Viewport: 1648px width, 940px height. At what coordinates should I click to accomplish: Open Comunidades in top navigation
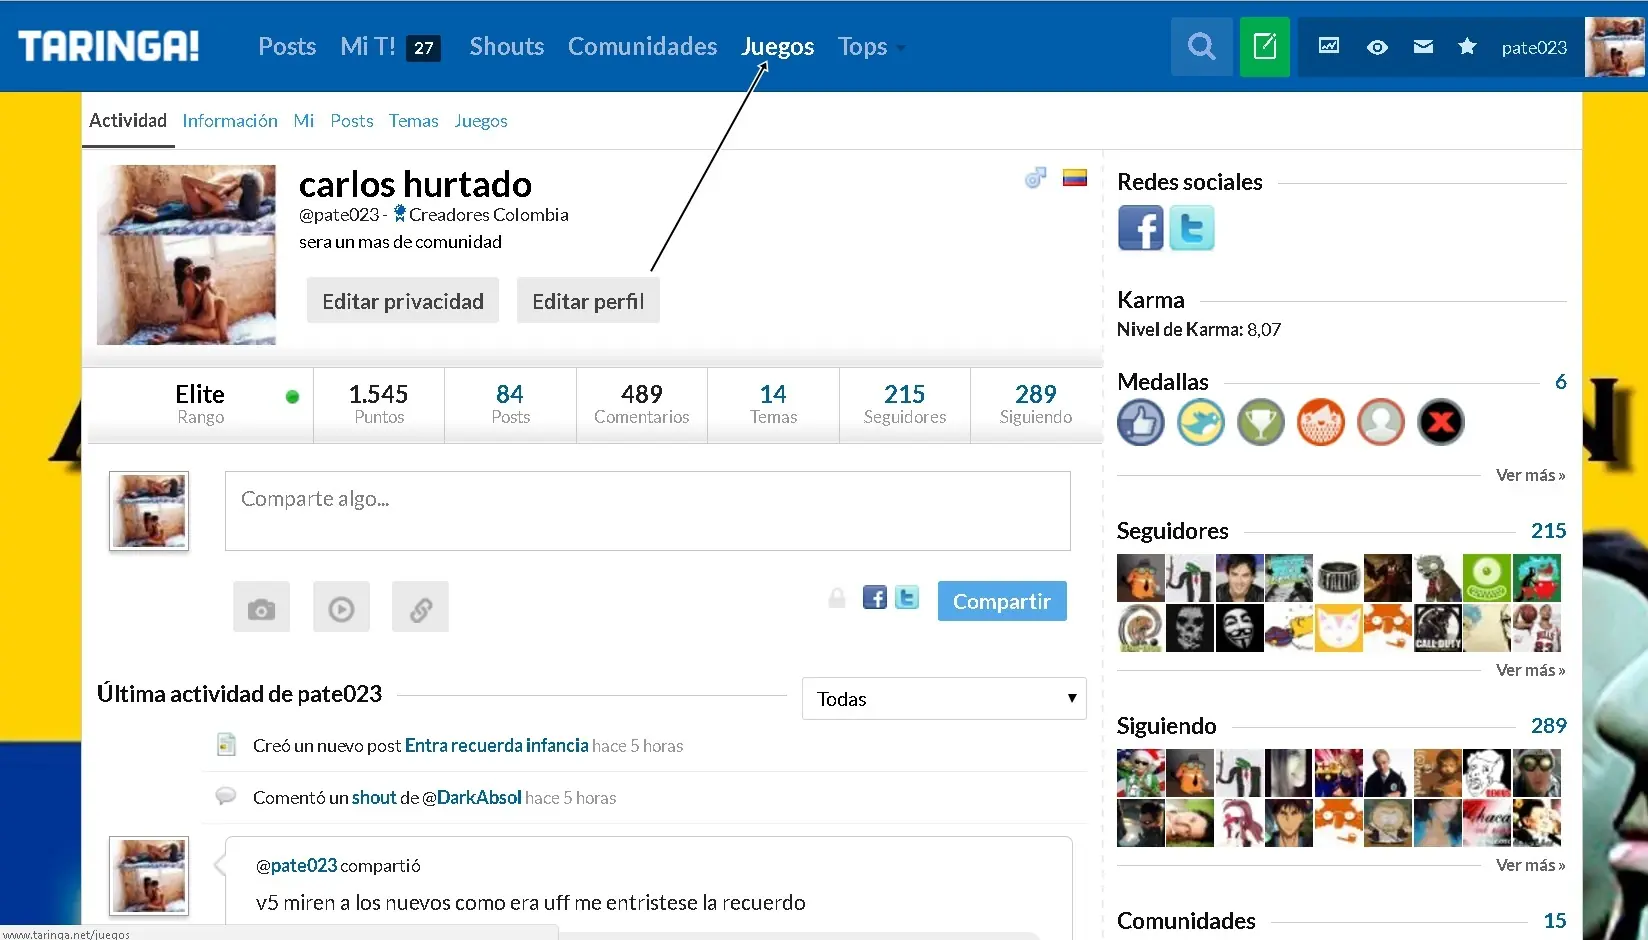click(x=642, y=46)
